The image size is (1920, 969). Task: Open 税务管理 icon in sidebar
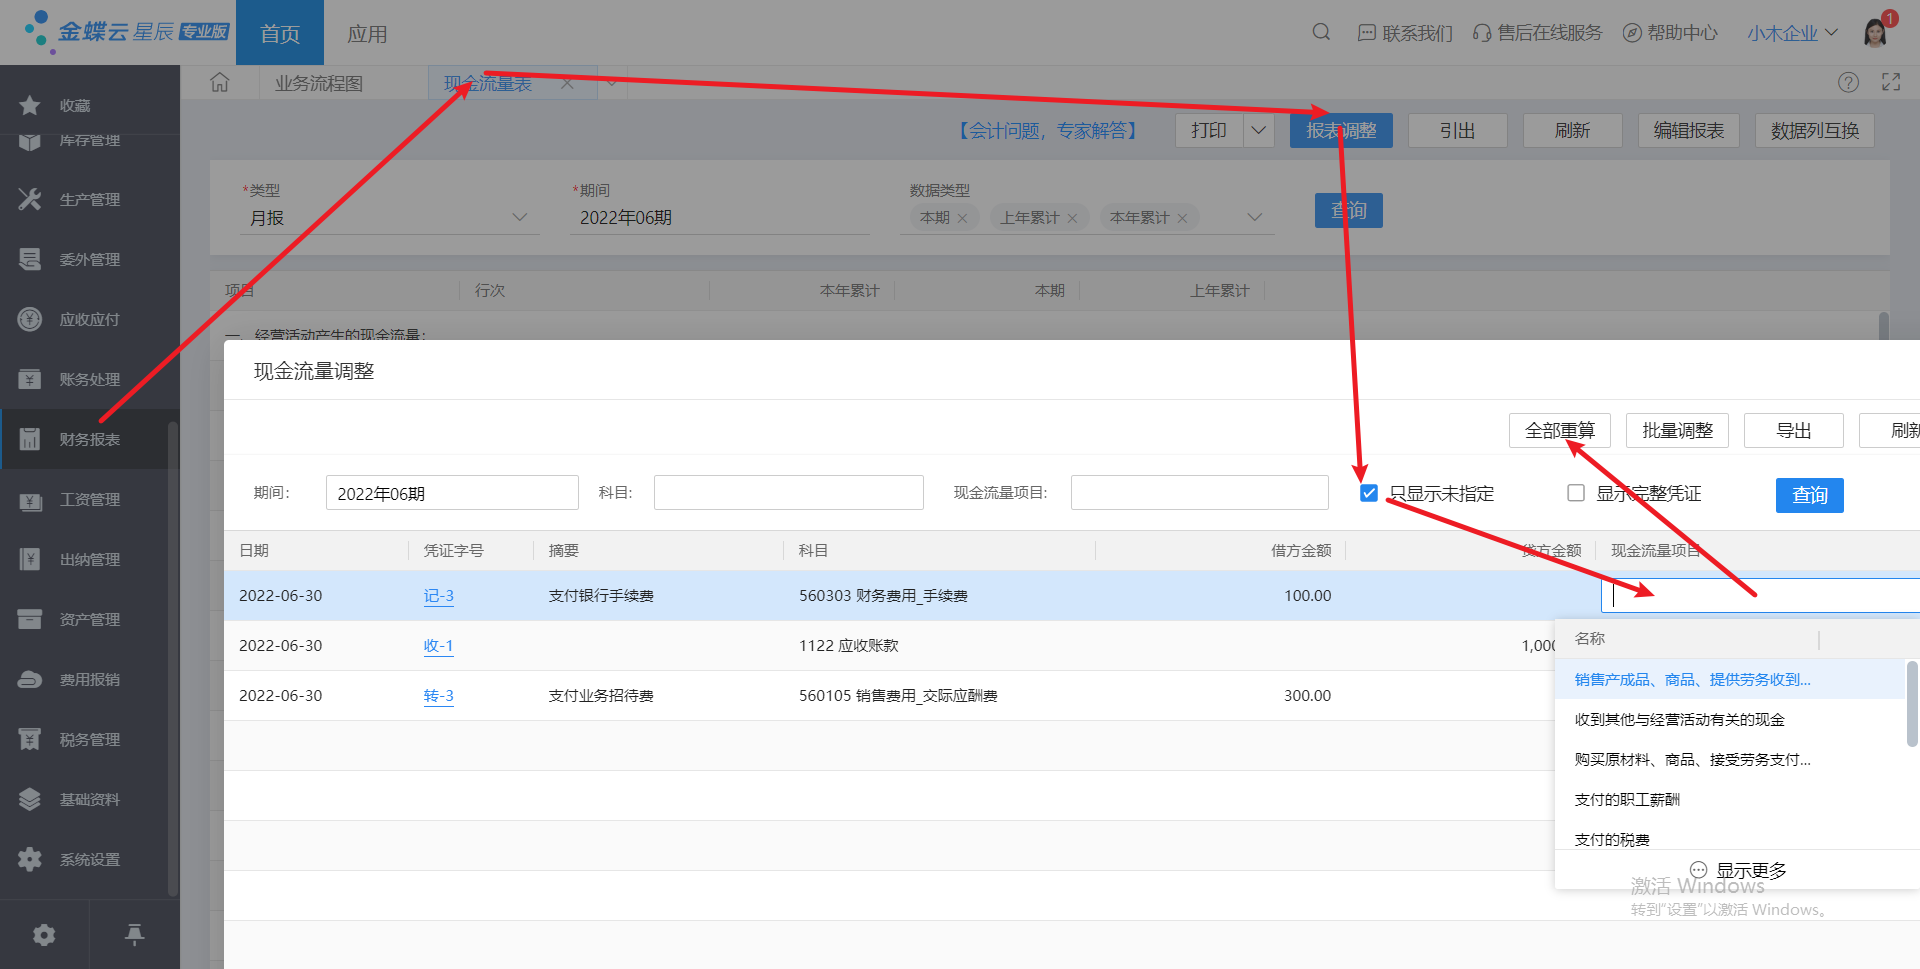coord(30,739)
